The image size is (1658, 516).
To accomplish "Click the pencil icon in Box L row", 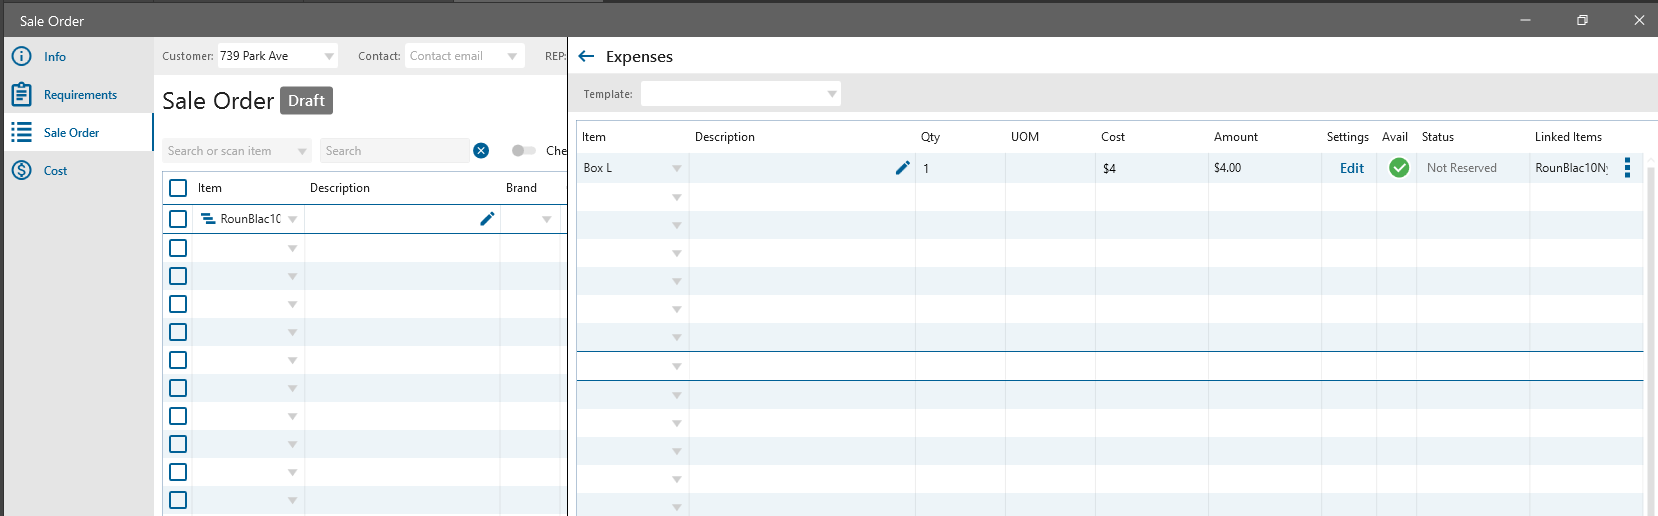I will (902, 168).
